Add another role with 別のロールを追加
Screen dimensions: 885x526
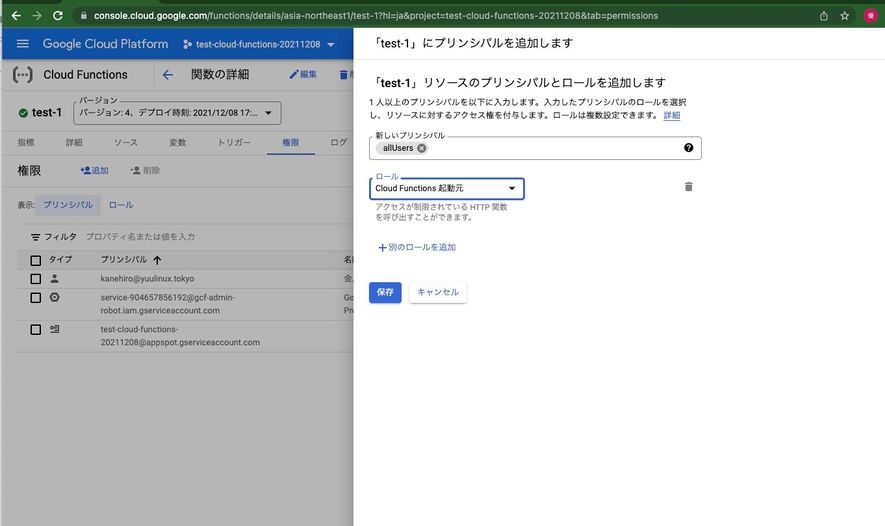(x=417, y=247)
